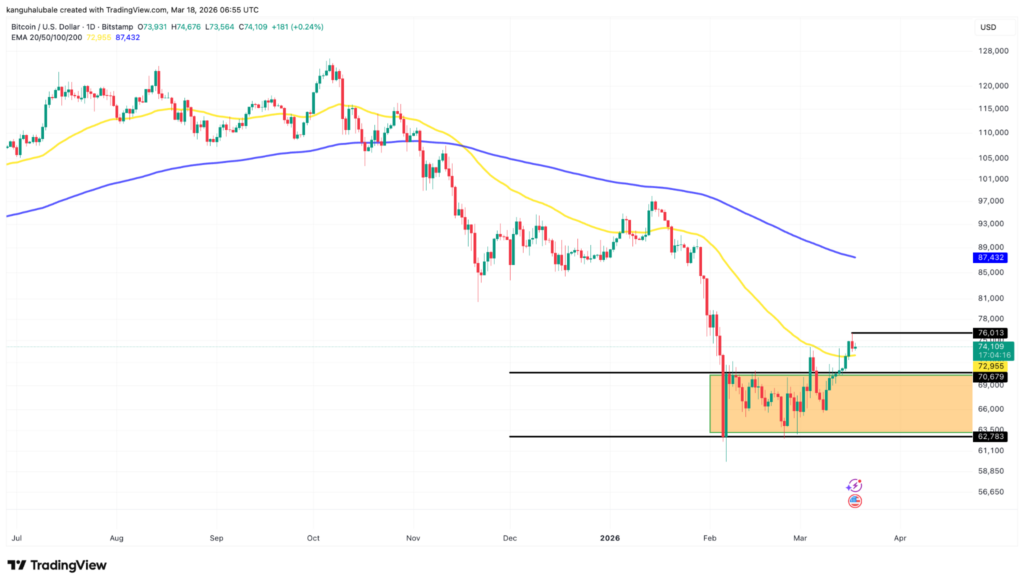
Task: Click the US flag economic event icon
Action: 855,500
